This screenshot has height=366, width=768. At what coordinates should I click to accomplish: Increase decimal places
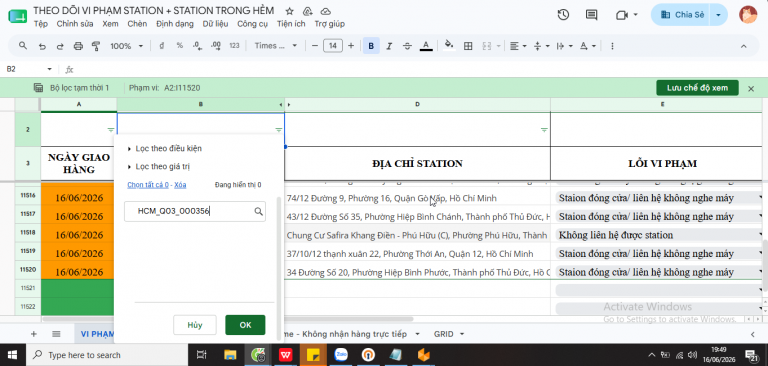point(216,46)
